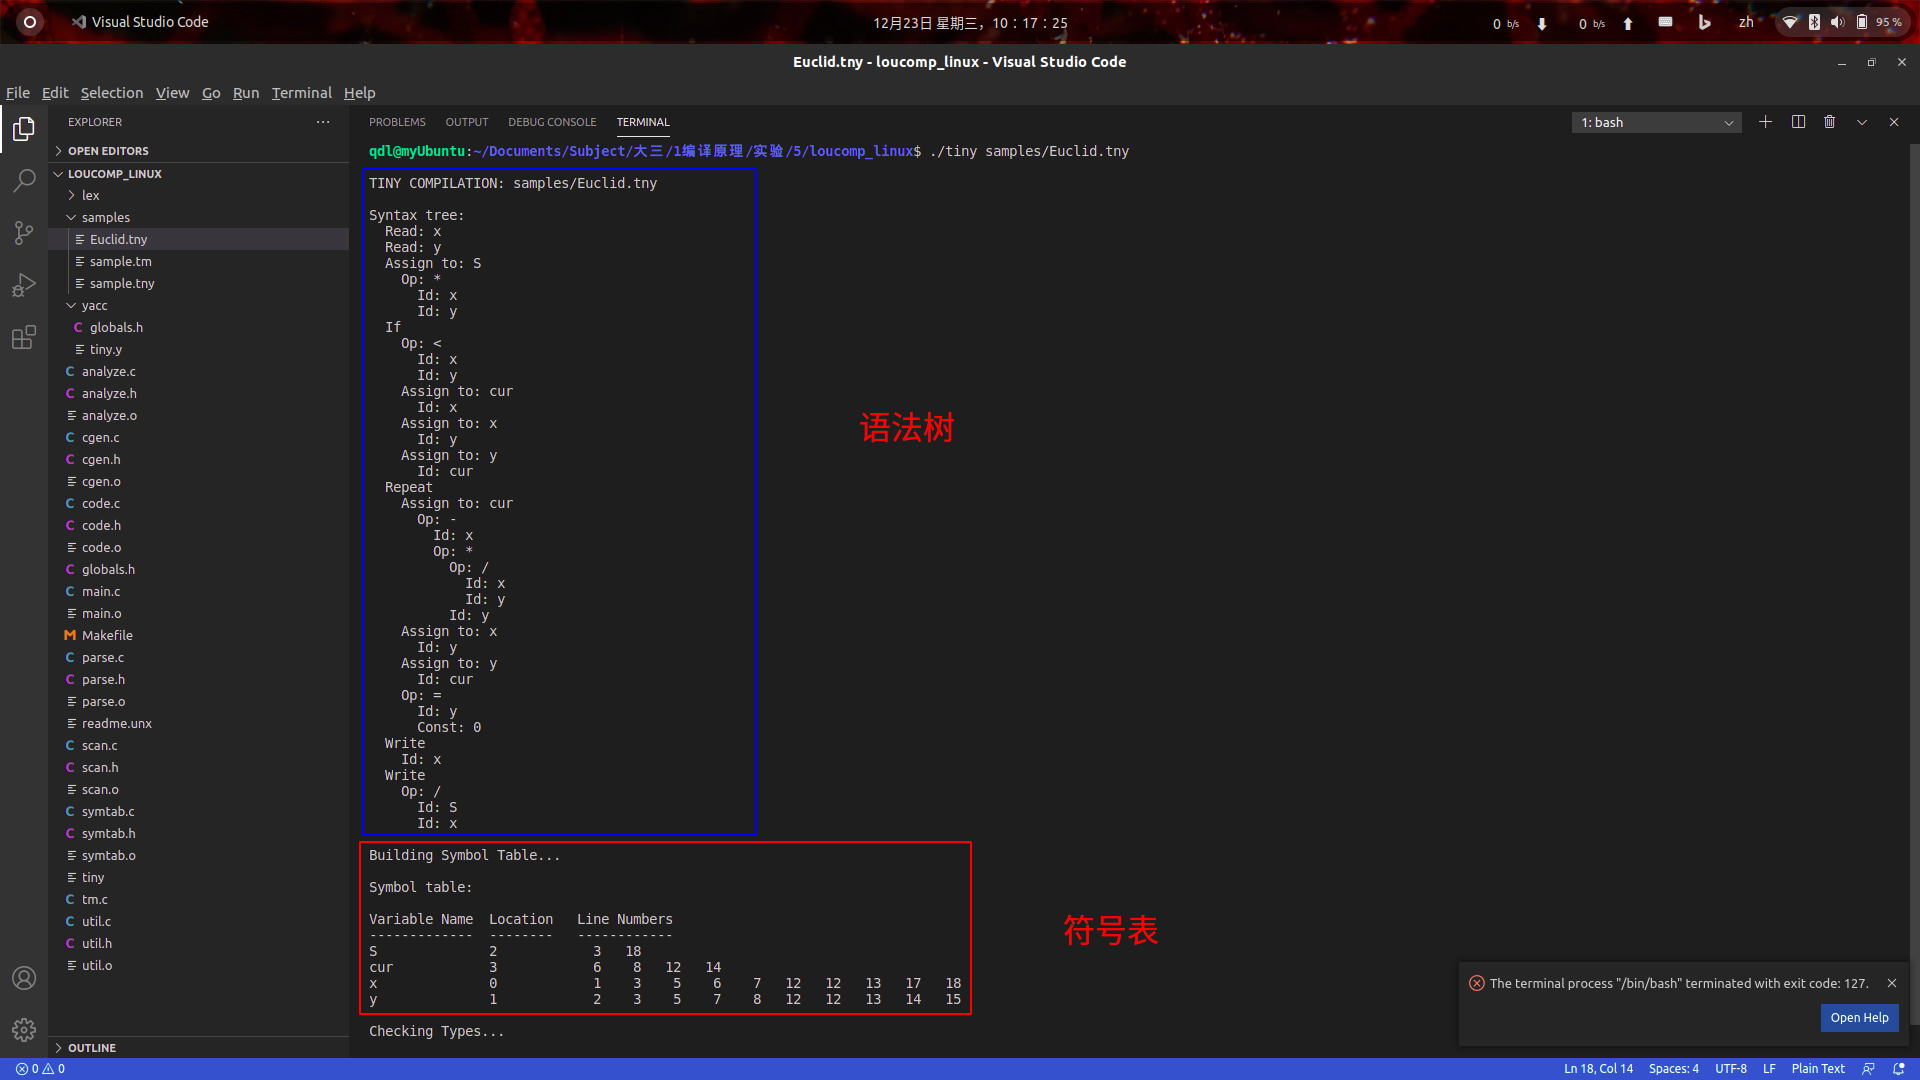This screenshot has width=1920, height=1080.
Task: Open the Run and Debug view
Action: click(24, 285)
